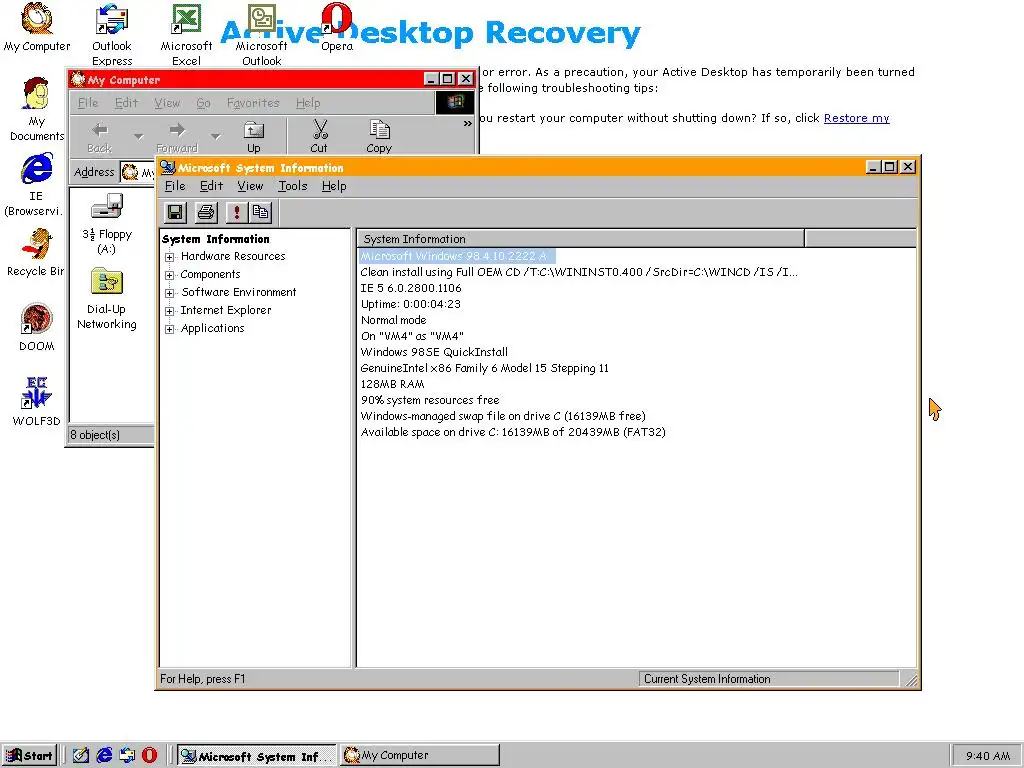Select the Outlook Express desktop shortcut
Viewport: 1024px width, 768px height.
click(x=112, y=34)
